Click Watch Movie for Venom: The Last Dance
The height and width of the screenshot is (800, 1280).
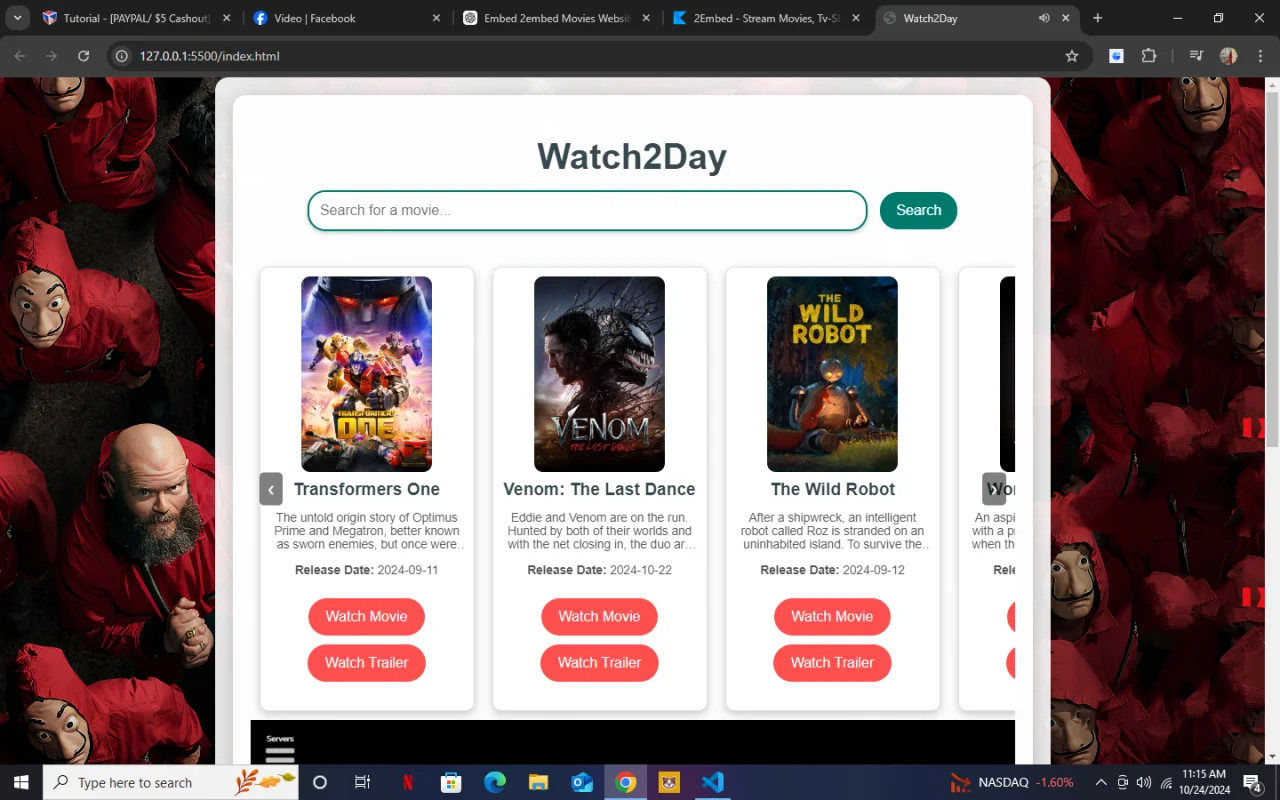(599, 616)
